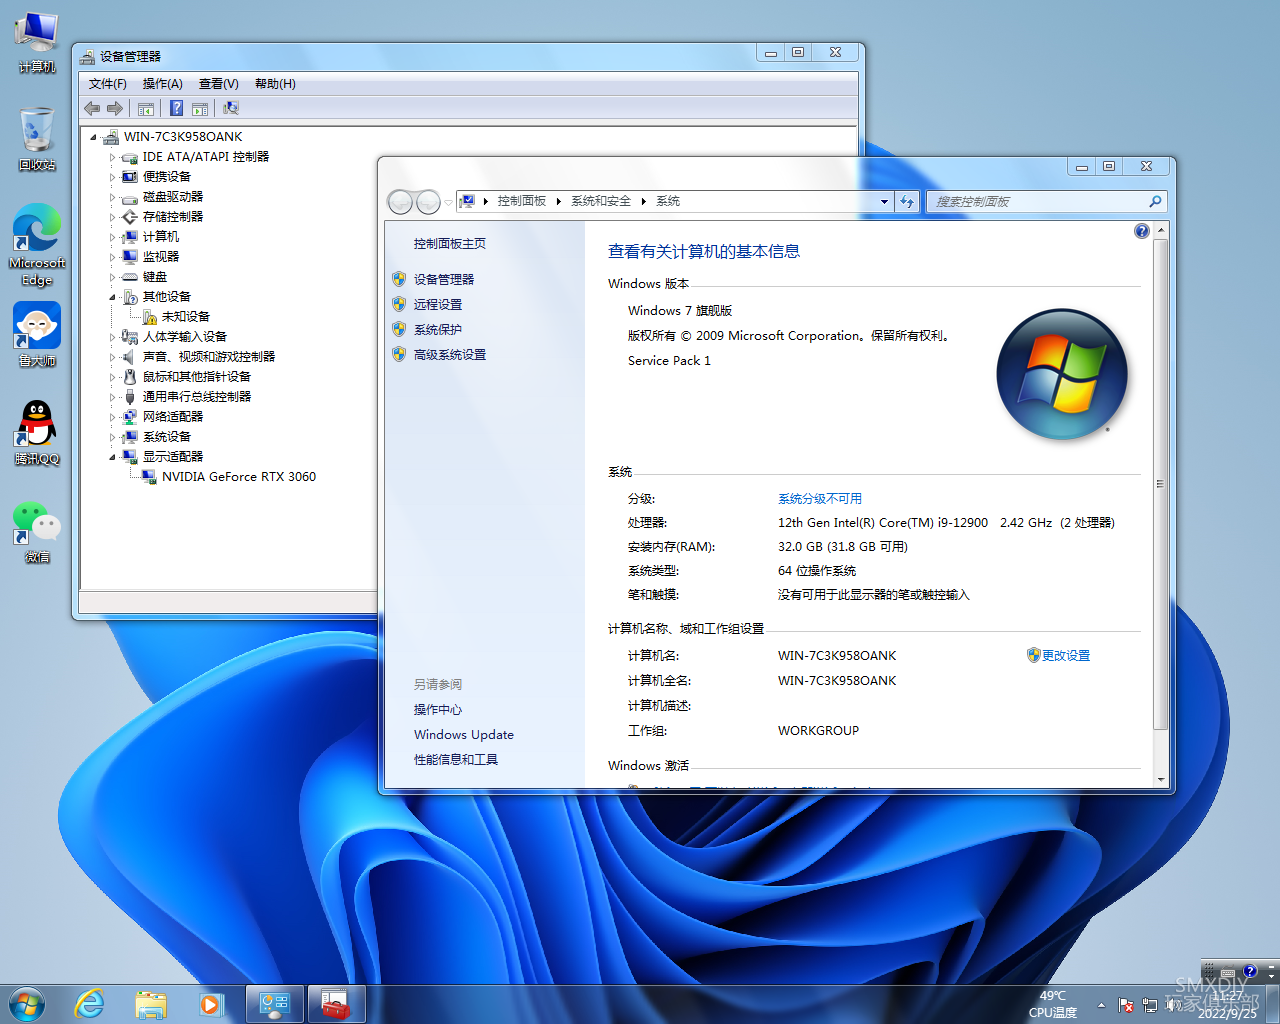Open the 高级系统设置 link

tap(450, 355)
